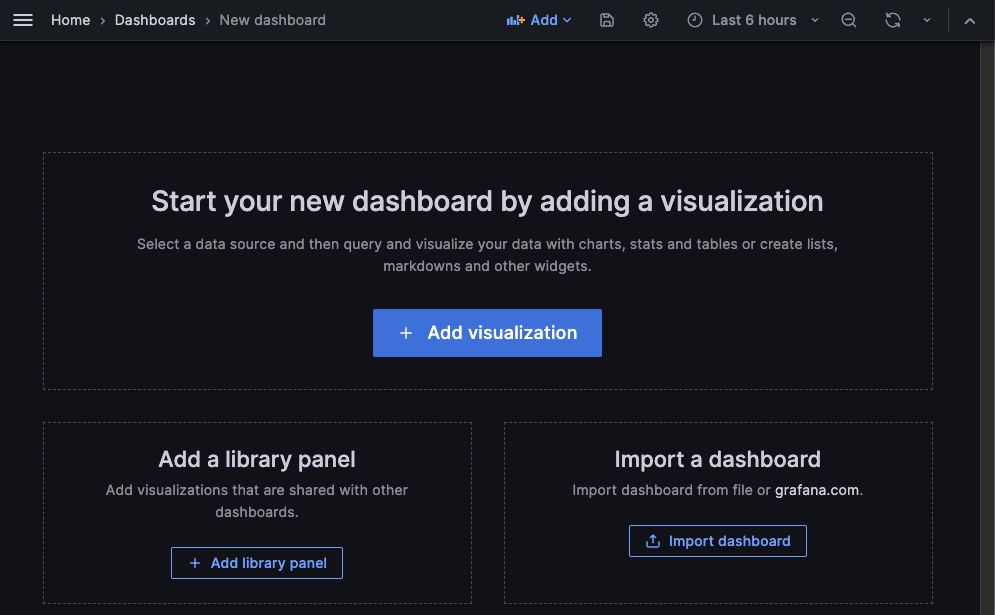Click Import dashboard button

[718, 541]
